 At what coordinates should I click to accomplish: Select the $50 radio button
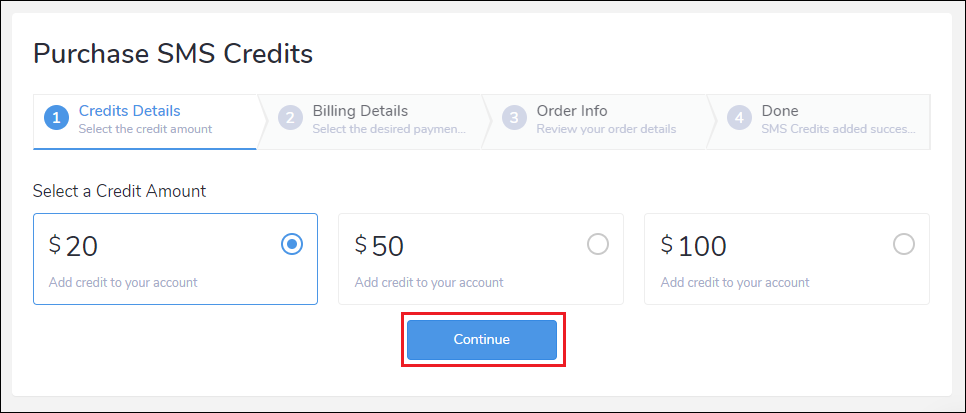pos(598,245)
